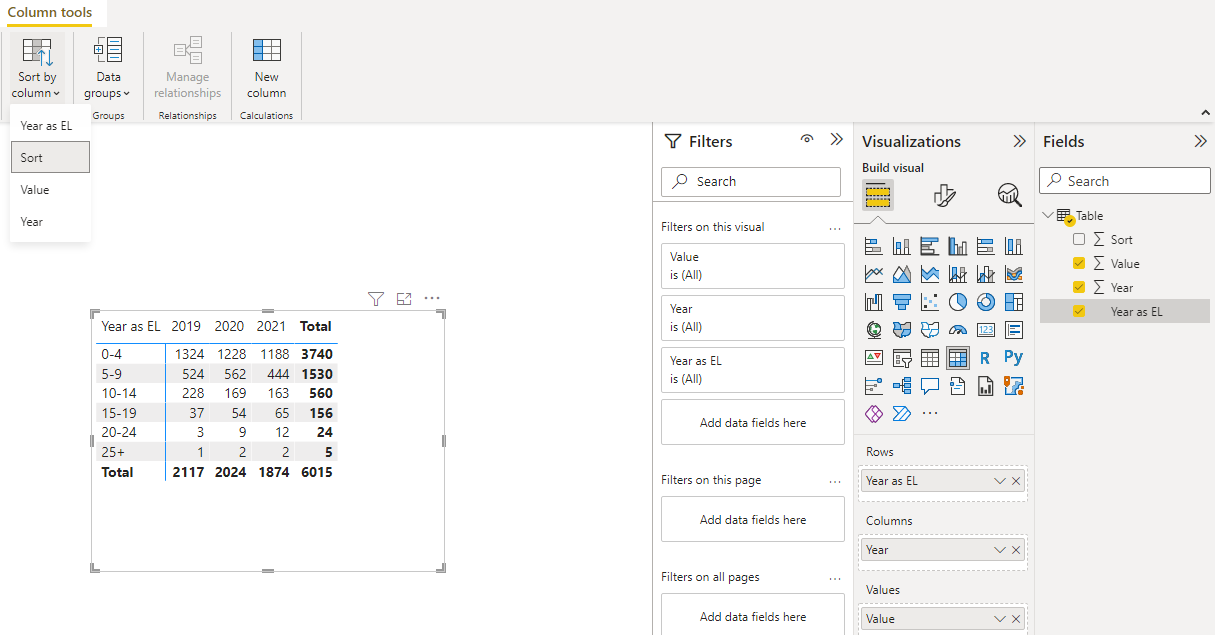Remove Year from Columns well
This screenshot has height=635, width=1215.
point(1016,550)
